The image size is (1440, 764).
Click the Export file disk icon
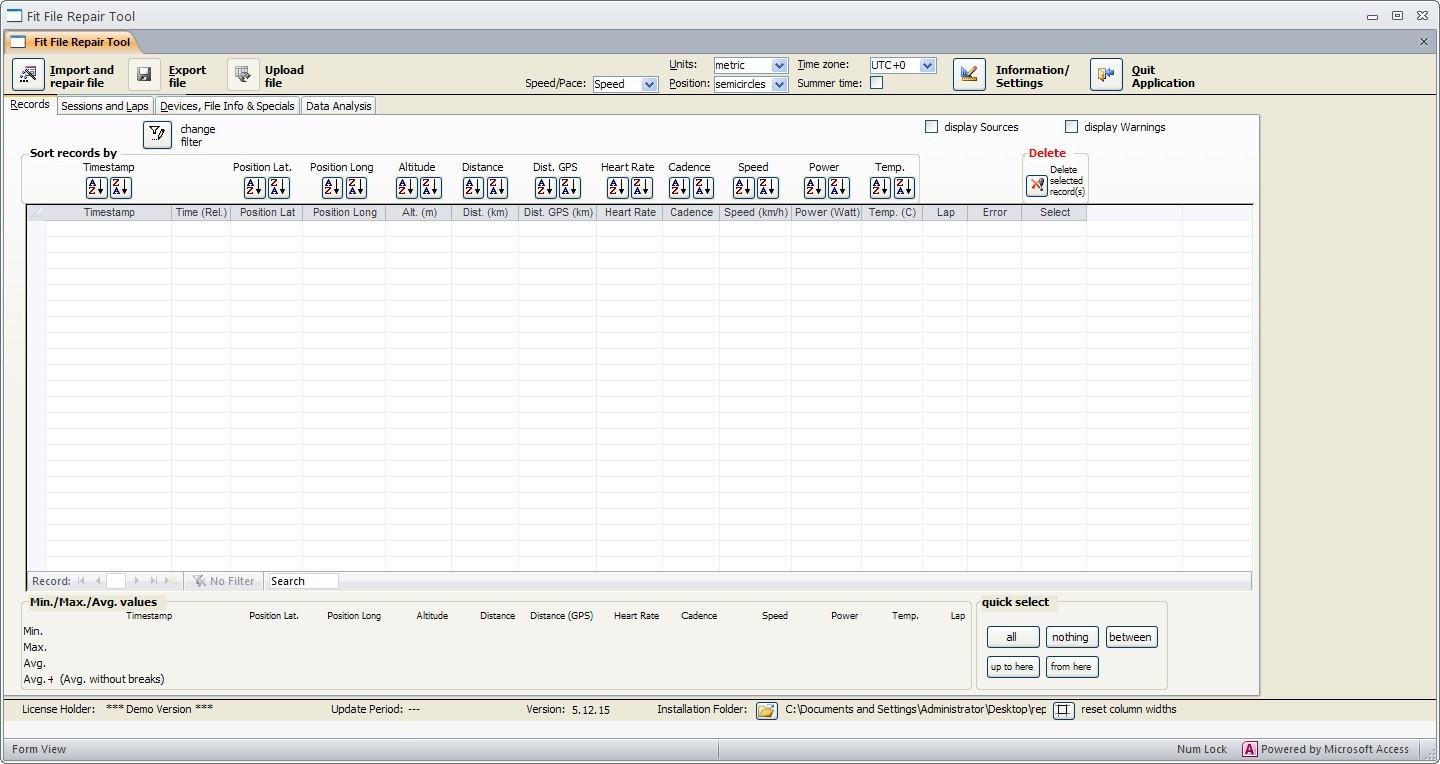pyautogui.click(x=145, y=75)
